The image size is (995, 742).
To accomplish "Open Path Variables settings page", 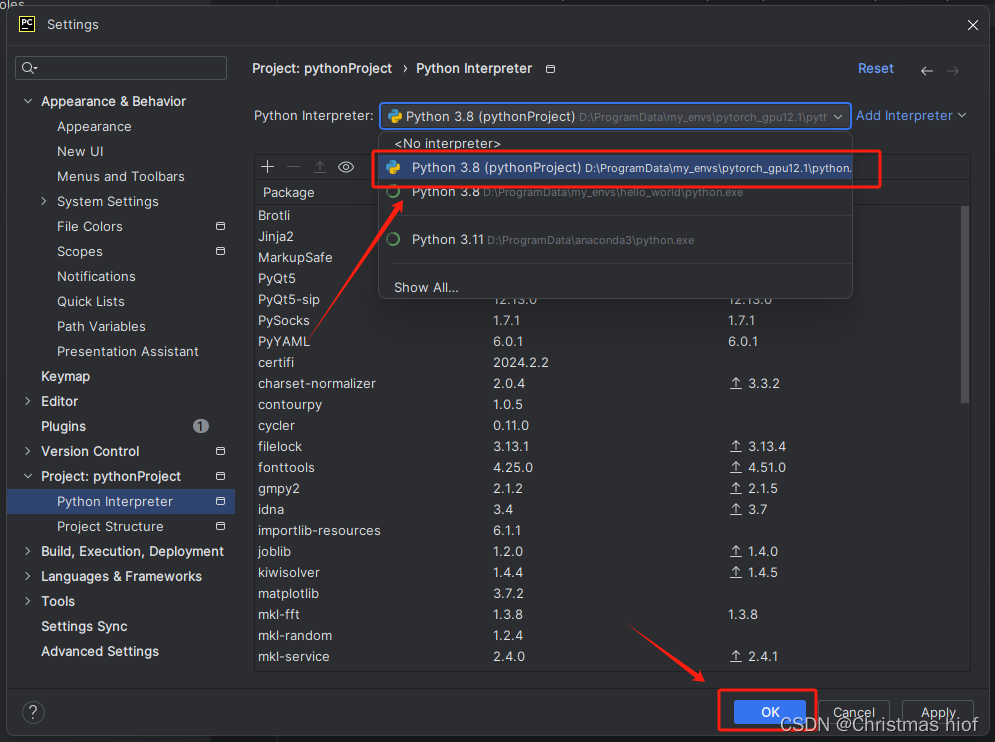I will click(101, 326).
